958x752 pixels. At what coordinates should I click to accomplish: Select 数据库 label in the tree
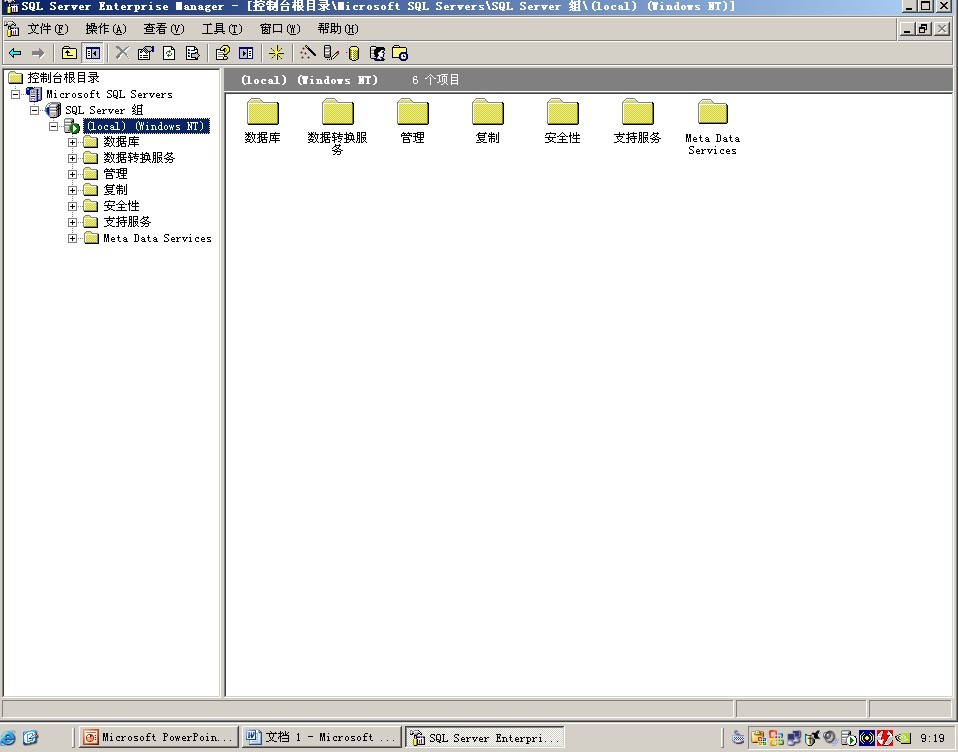[121, 142]
